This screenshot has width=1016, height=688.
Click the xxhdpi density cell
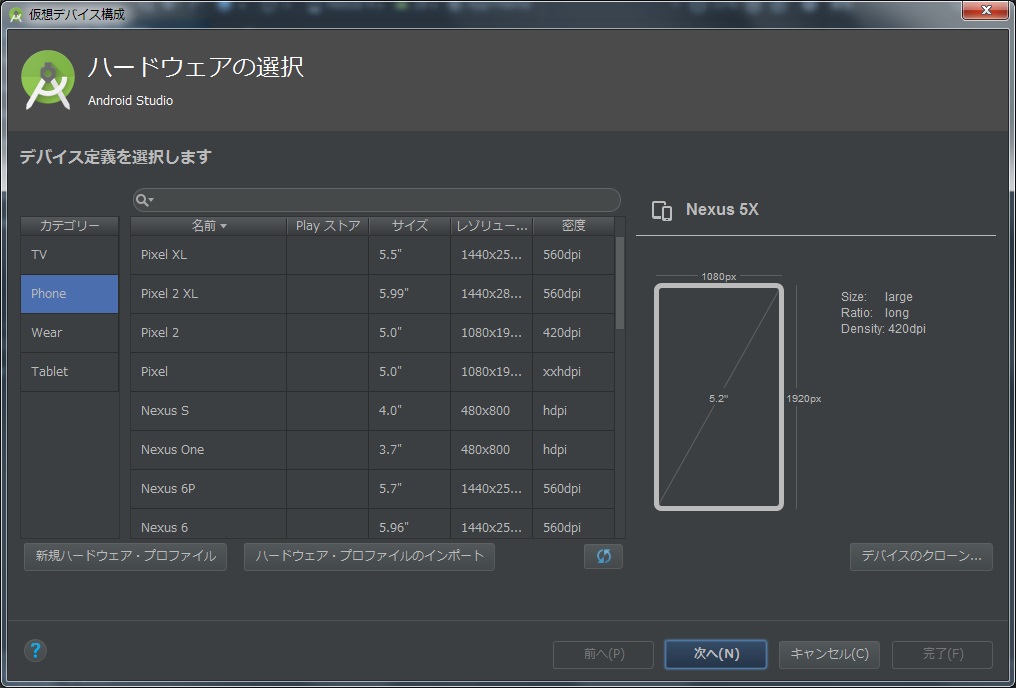[x=573, y=372]
